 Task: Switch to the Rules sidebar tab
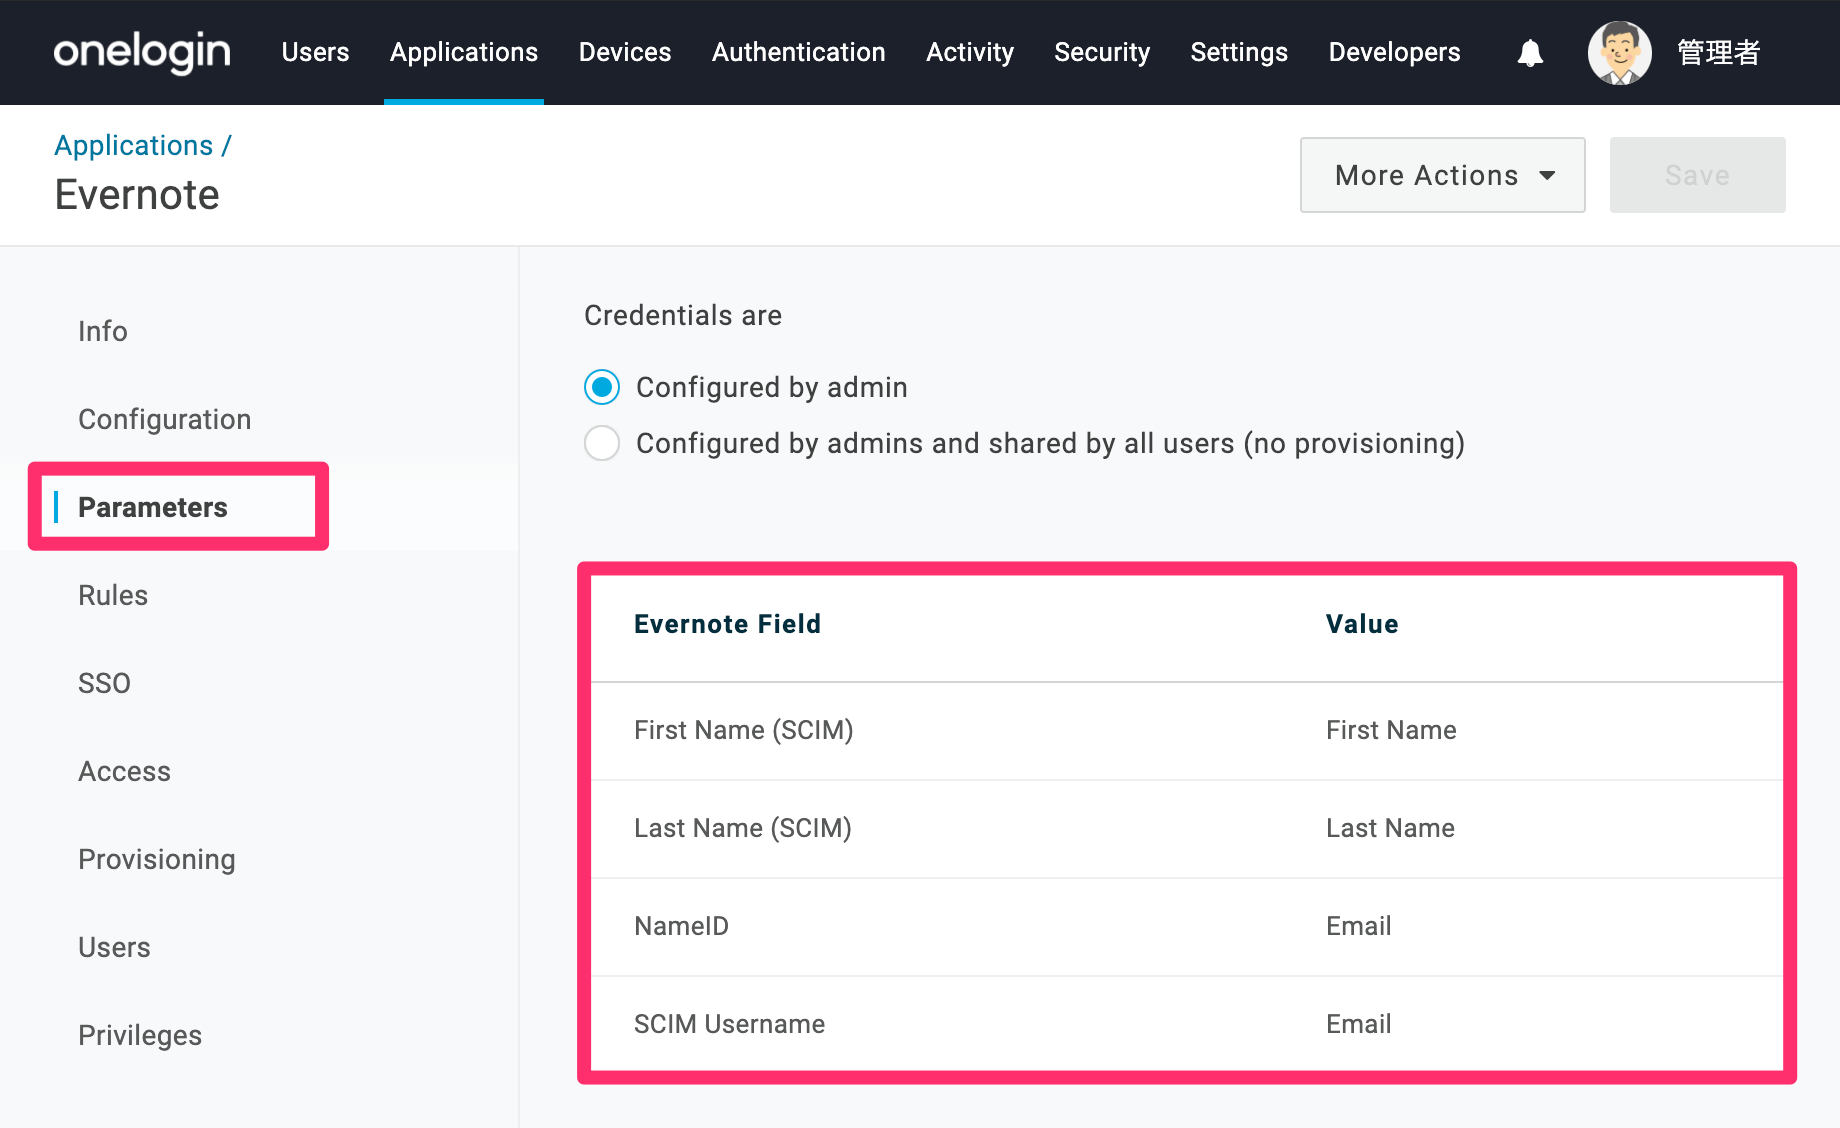click(x=113, y=595)
